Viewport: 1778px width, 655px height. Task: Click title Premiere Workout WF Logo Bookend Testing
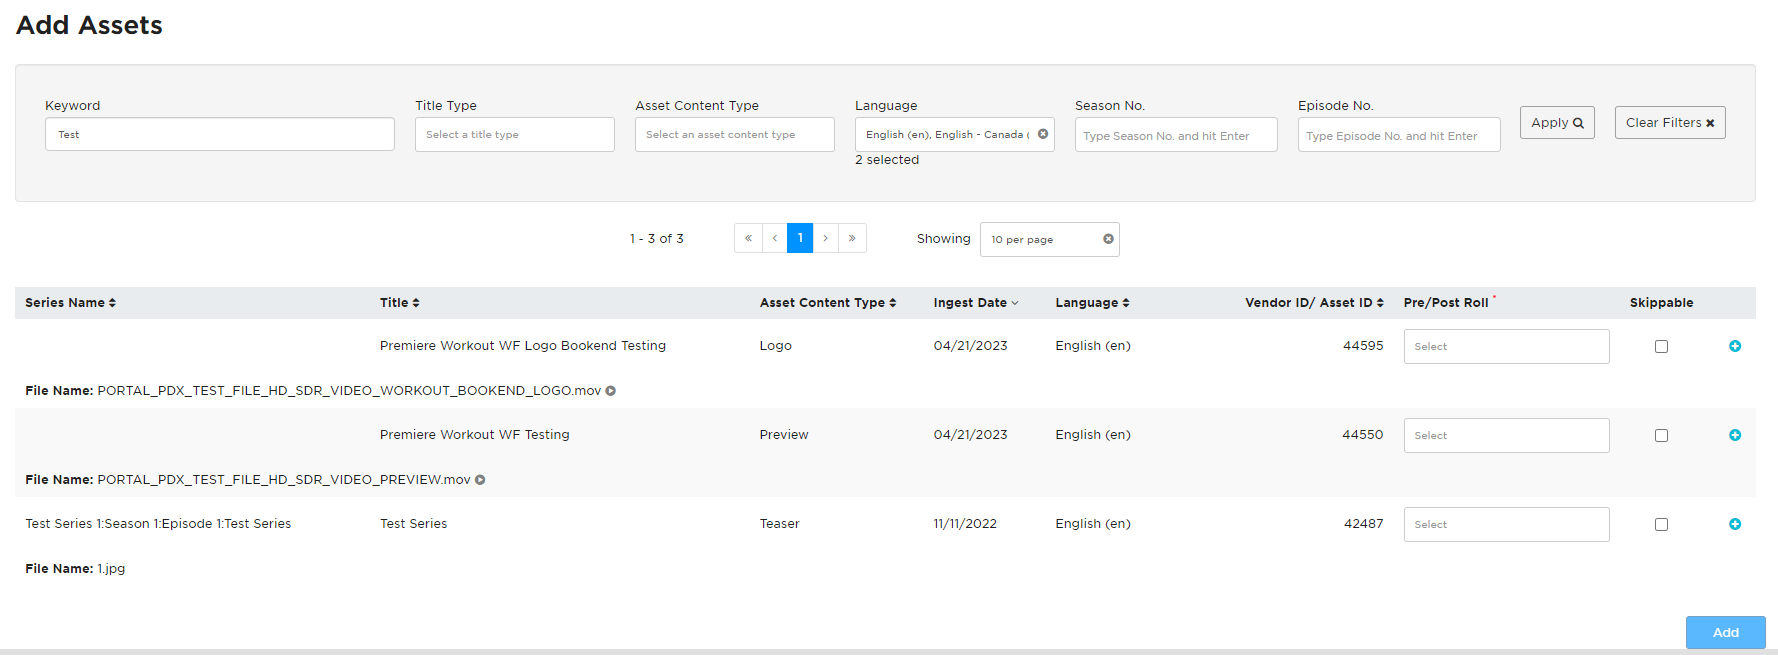(x=523, y=346)
